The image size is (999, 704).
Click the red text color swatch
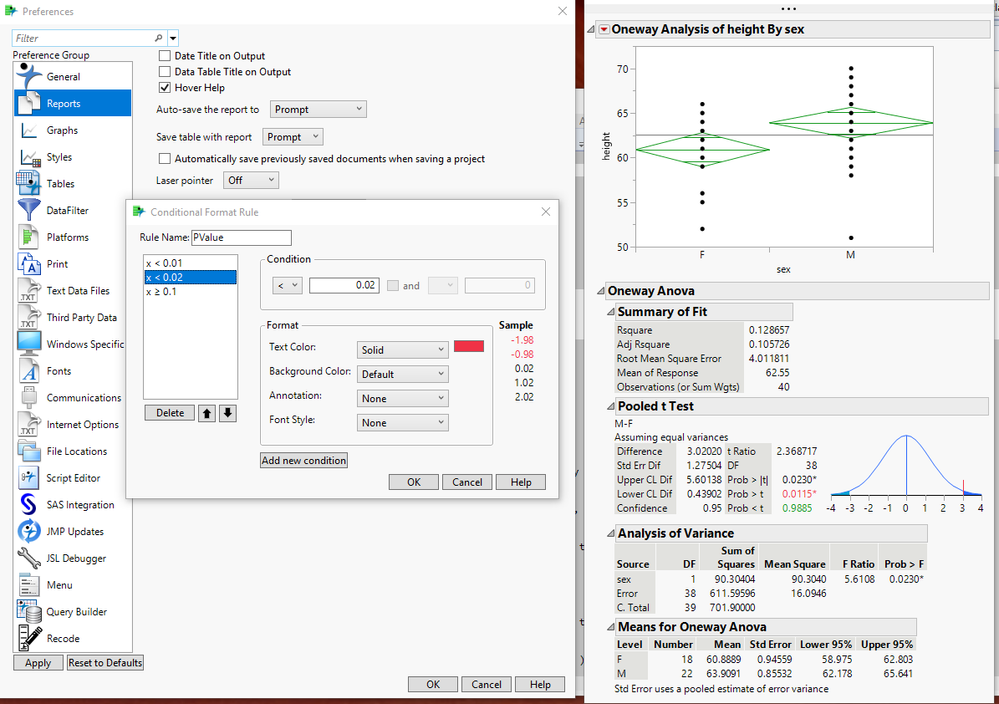[x=469, y=347]
